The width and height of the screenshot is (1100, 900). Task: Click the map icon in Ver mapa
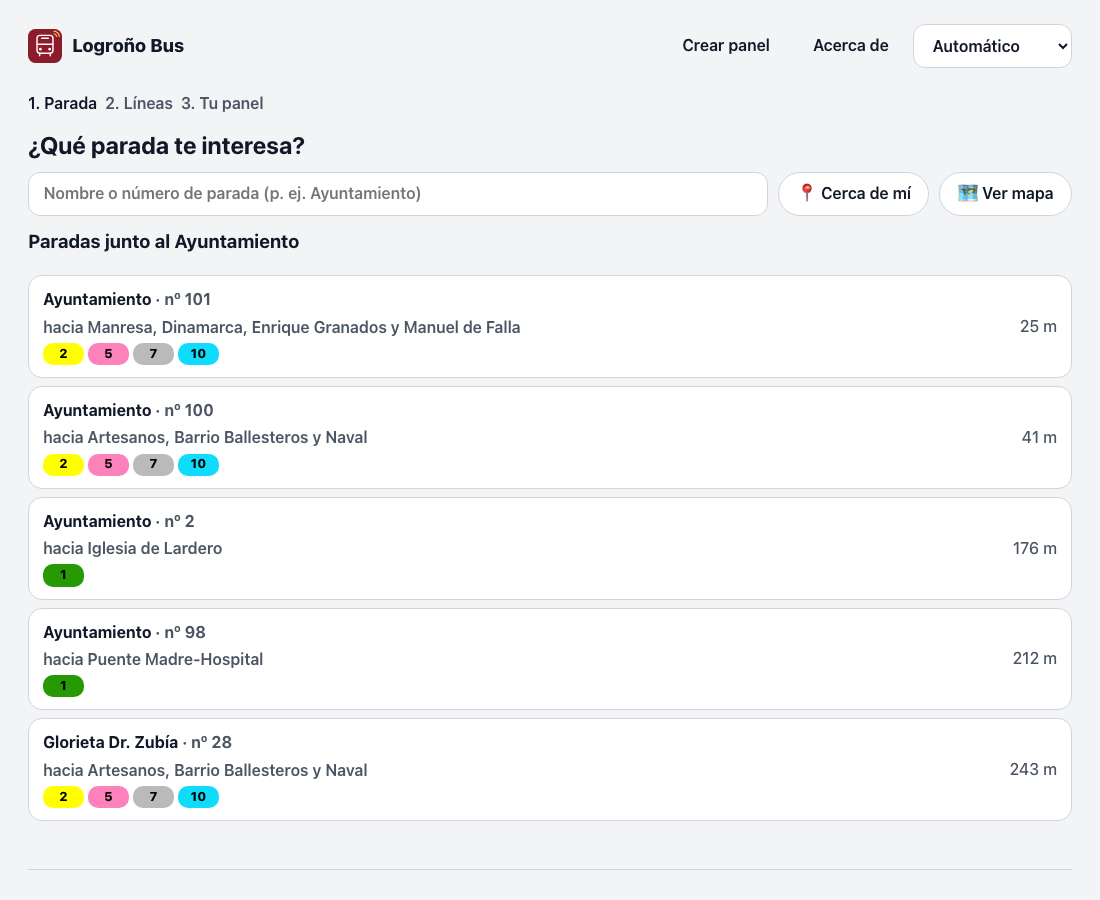coord(967,193)
